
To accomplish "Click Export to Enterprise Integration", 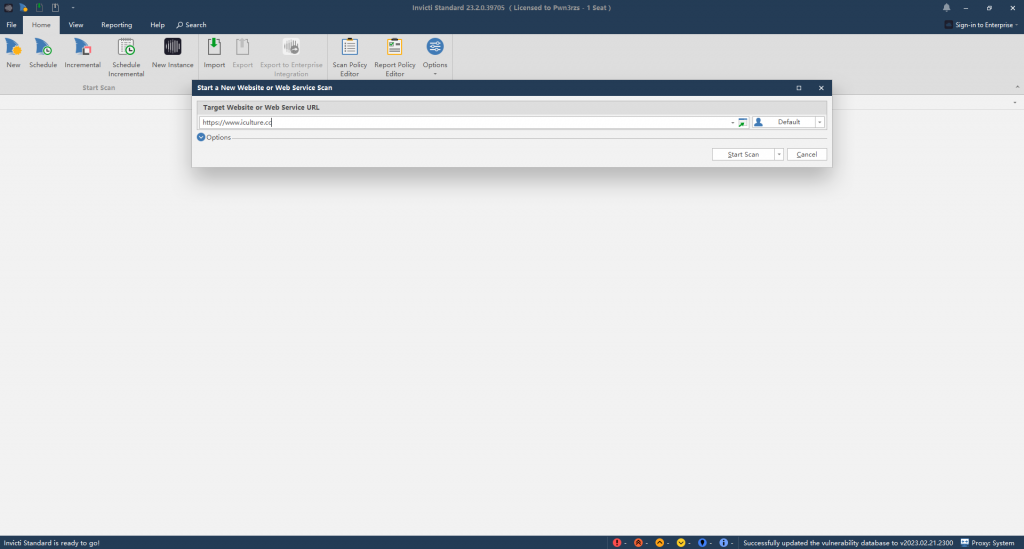I will 291,57.
